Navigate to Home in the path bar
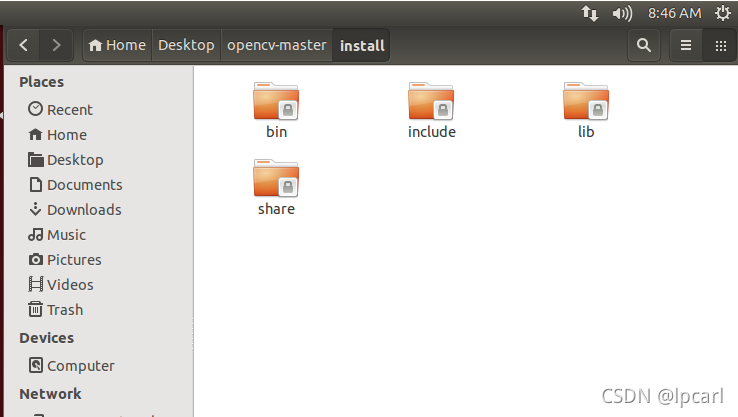The width and height of the screenshot is (738, 417). click(x=117, y=45)
